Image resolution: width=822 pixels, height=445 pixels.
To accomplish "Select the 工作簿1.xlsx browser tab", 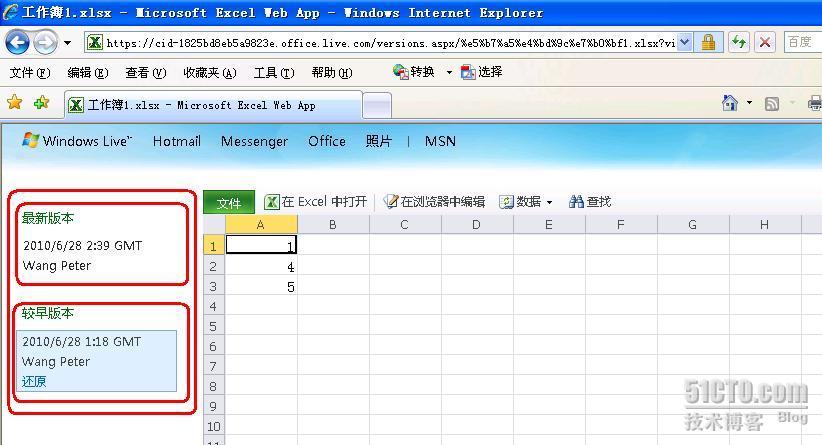I will click(x=213, y=105).
